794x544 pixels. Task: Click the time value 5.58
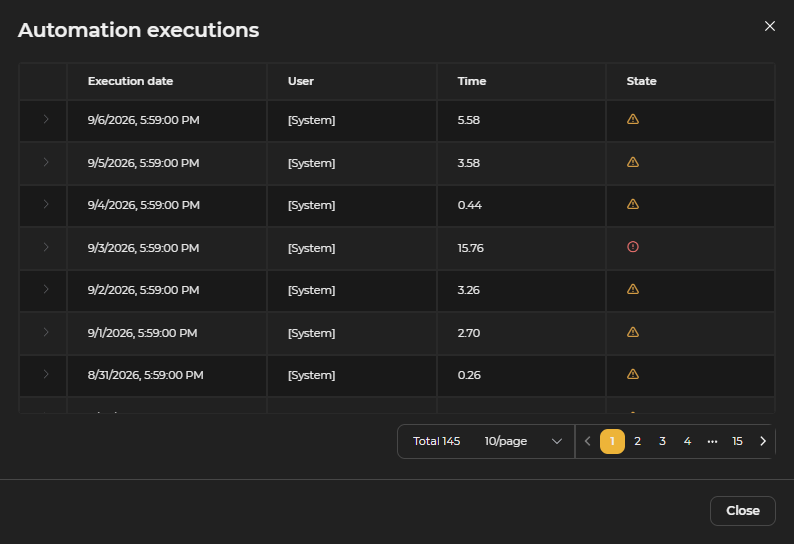click(468, 120)
